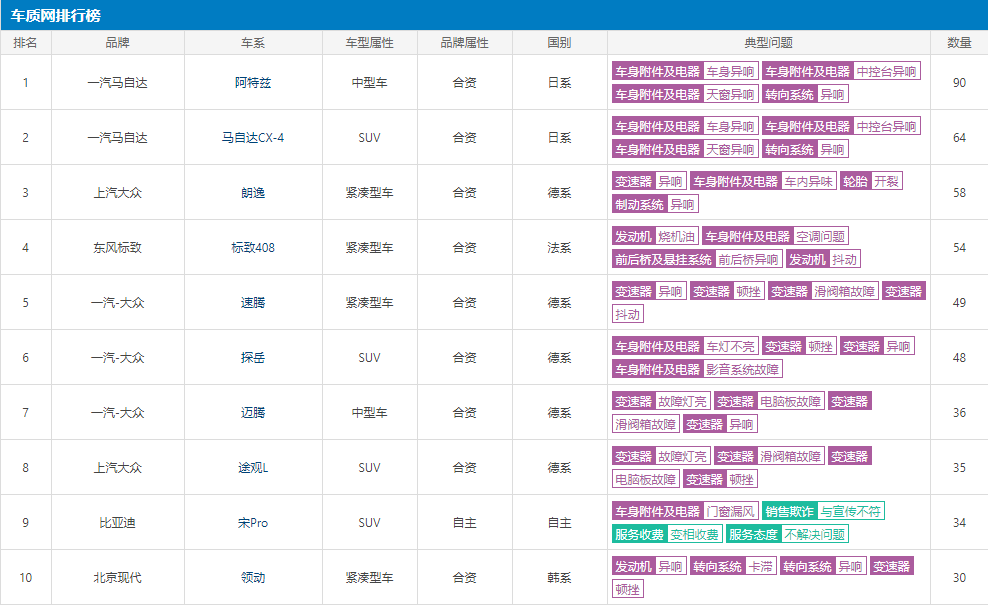Click the 数量 column header

click(959, 42)
